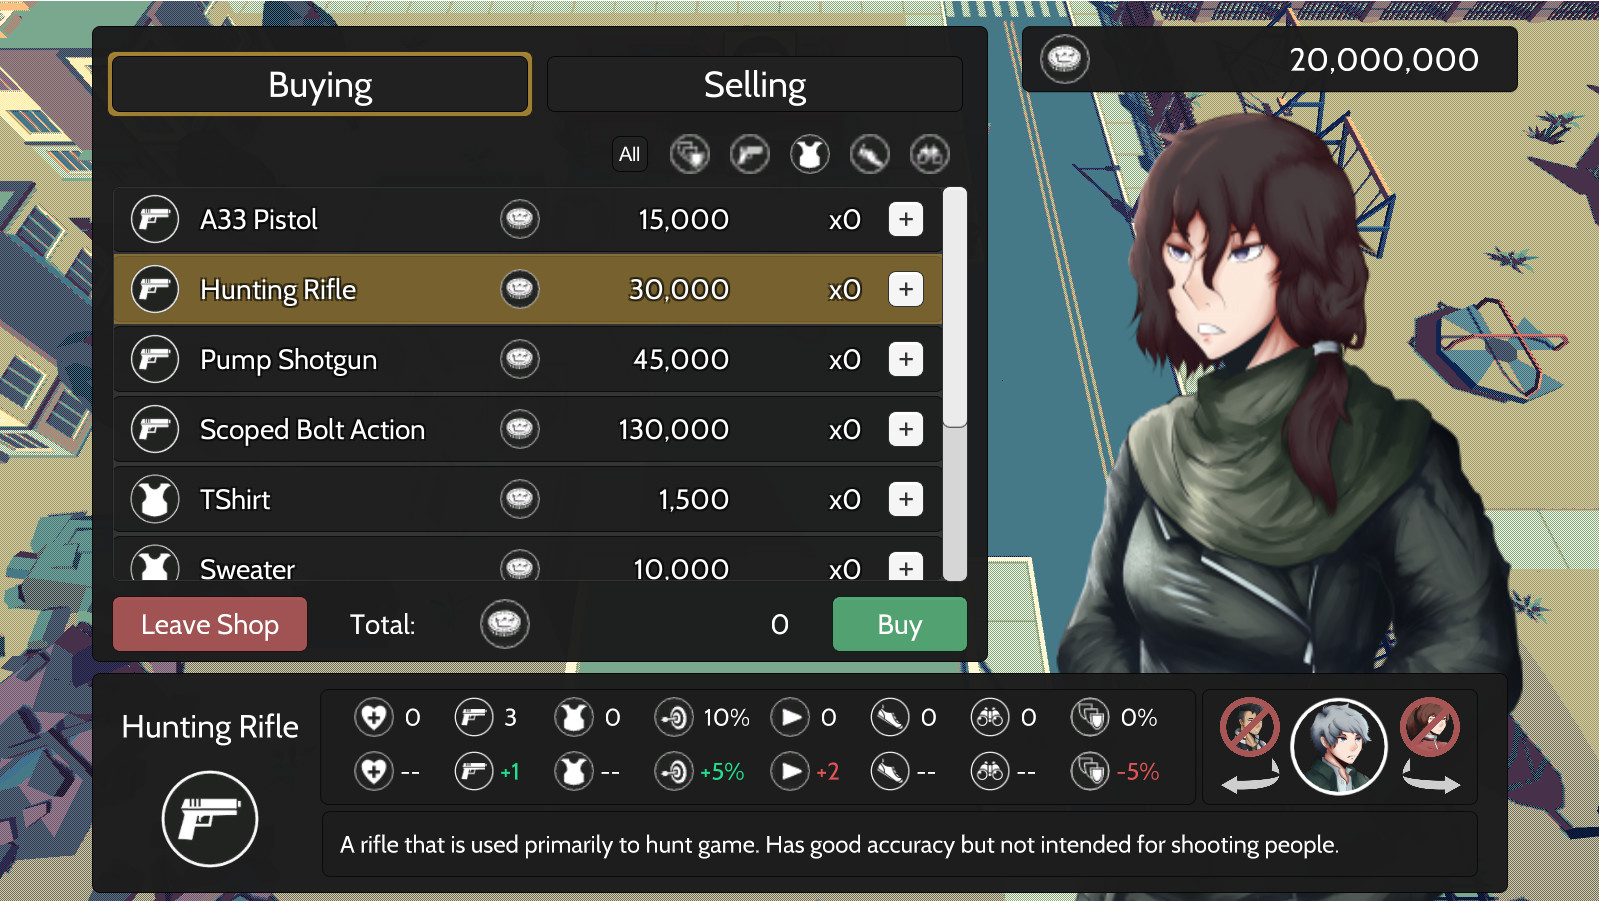Switch to the Selling tab

point(754,85)
